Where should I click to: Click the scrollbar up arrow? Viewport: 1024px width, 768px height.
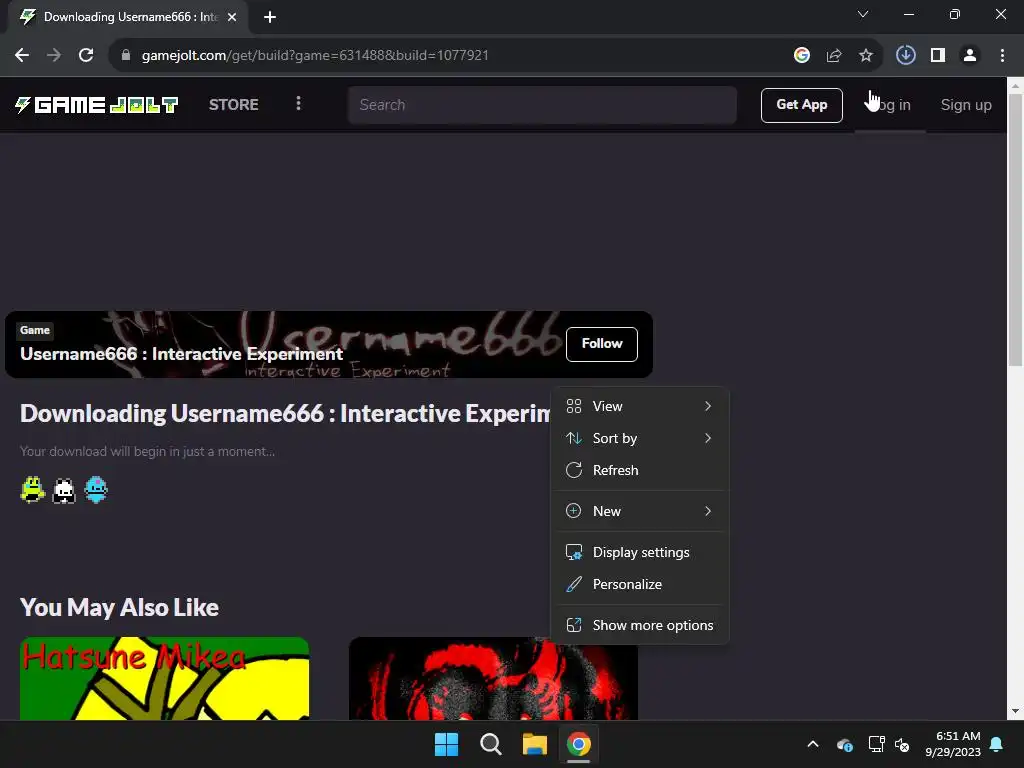pos(1015,86)
